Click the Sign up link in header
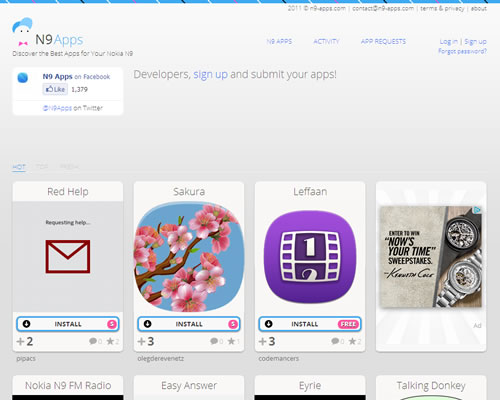This screenshot has width=500, height=400. 475,42
